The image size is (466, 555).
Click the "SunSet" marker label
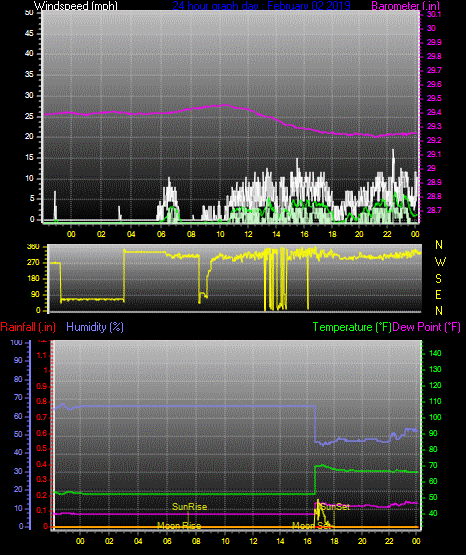tap(335, 507)
